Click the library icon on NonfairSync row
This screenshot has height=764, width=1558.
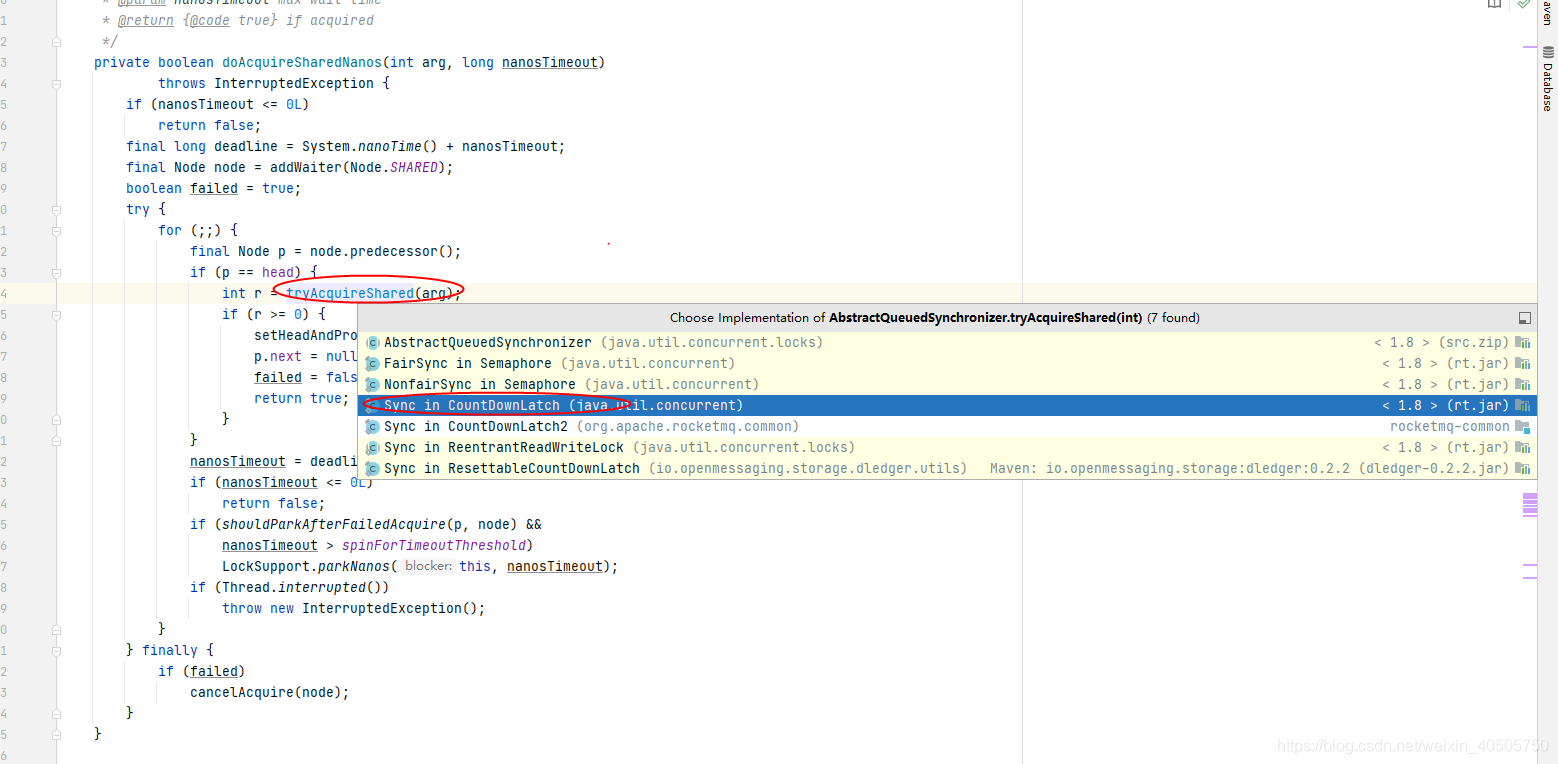pyautogui.click(x=1522, y=385)
